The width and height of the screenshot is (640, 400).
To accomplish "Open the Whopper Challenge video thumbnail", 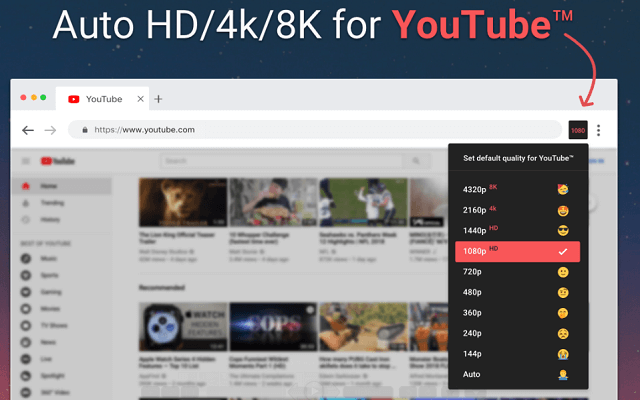I will 273,202.
